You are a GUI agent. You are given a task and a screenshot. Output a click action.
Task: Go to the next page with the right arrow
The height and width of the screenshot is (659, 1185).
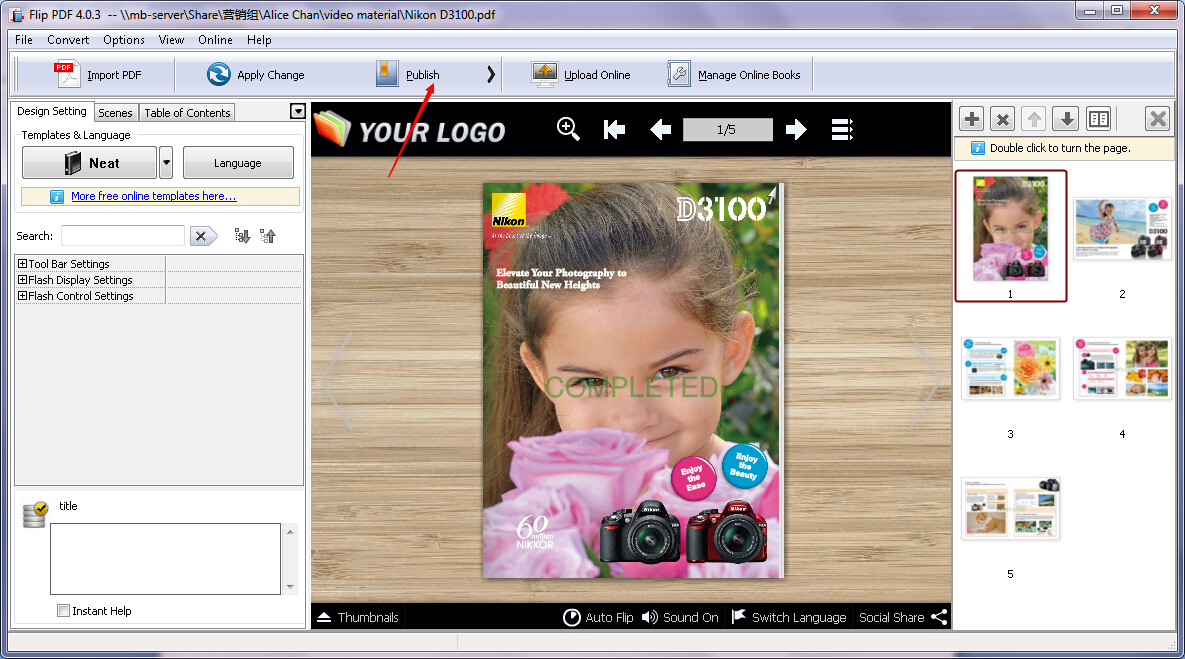point(796,130)
